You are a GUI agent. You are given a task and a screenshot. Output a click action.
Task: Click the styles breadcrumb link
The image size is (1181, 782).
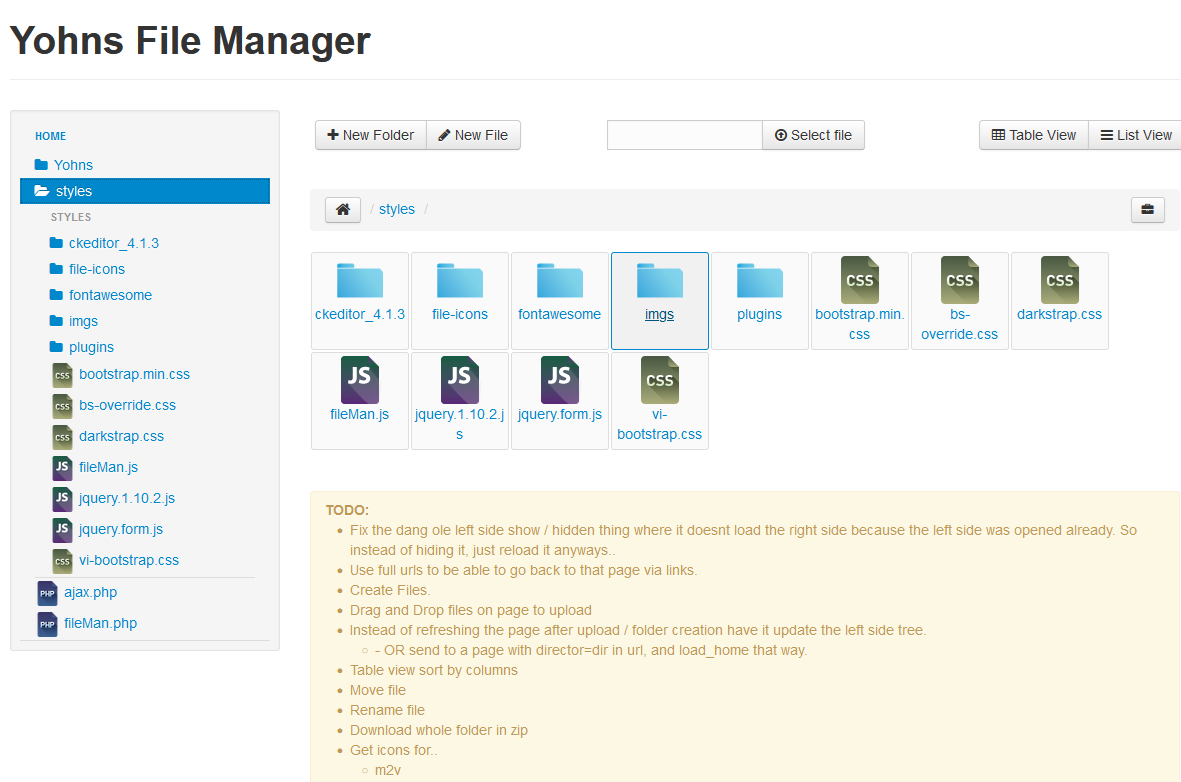(396, 210)
